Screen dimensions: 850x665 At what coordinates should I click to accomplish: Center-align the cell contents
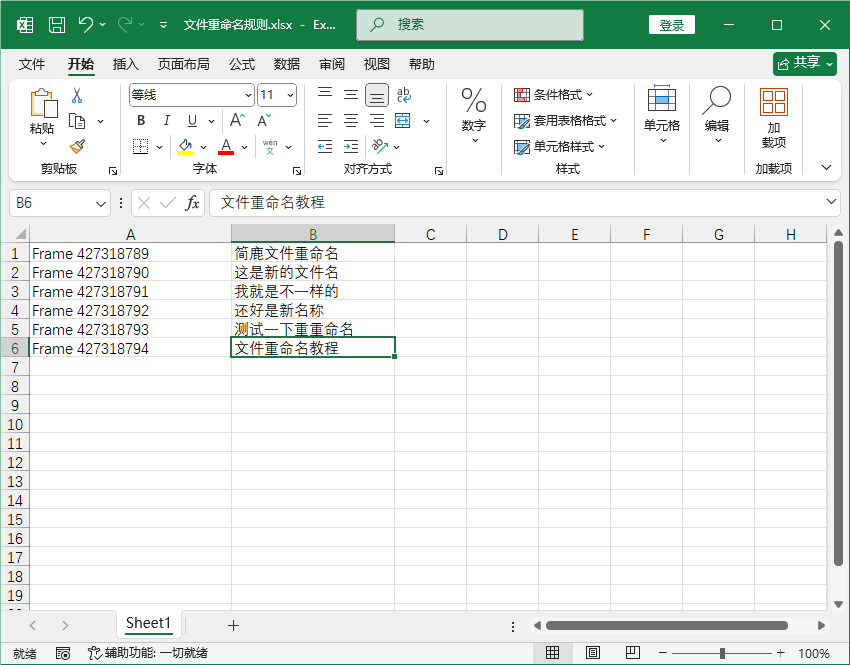pos(349,120)
